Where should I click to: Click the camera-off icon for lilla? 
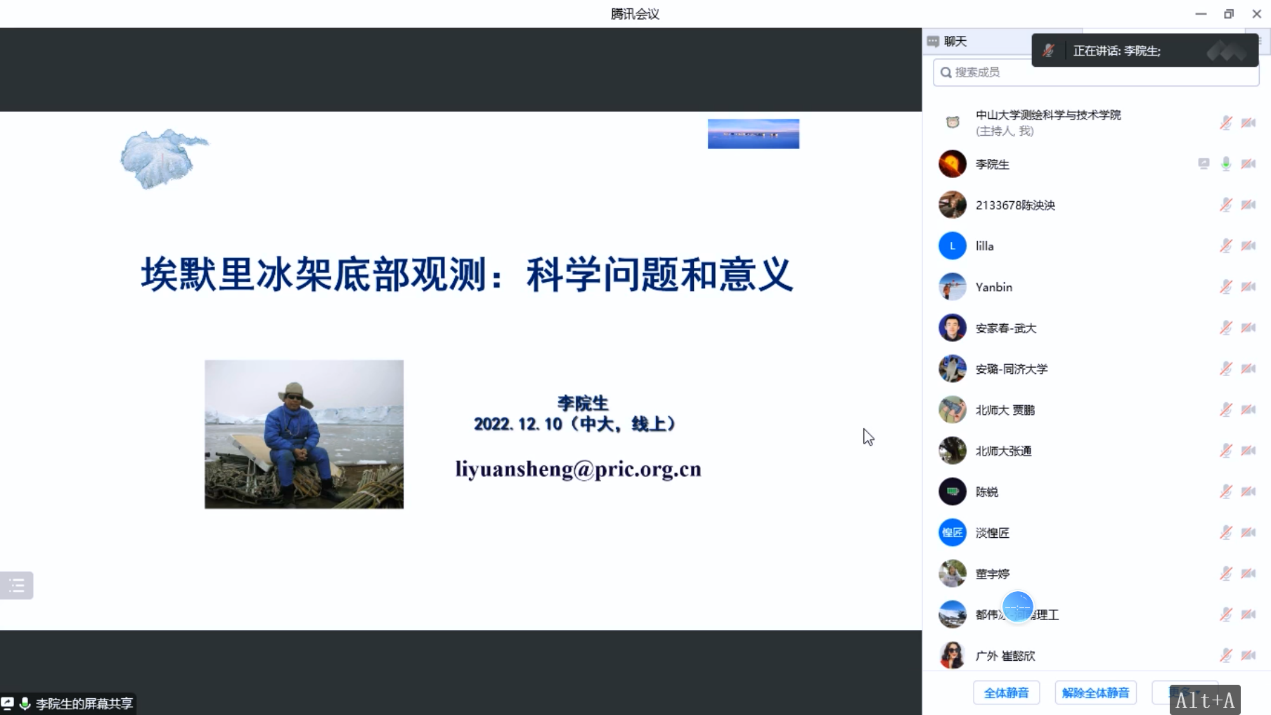tap(1248, 246)
